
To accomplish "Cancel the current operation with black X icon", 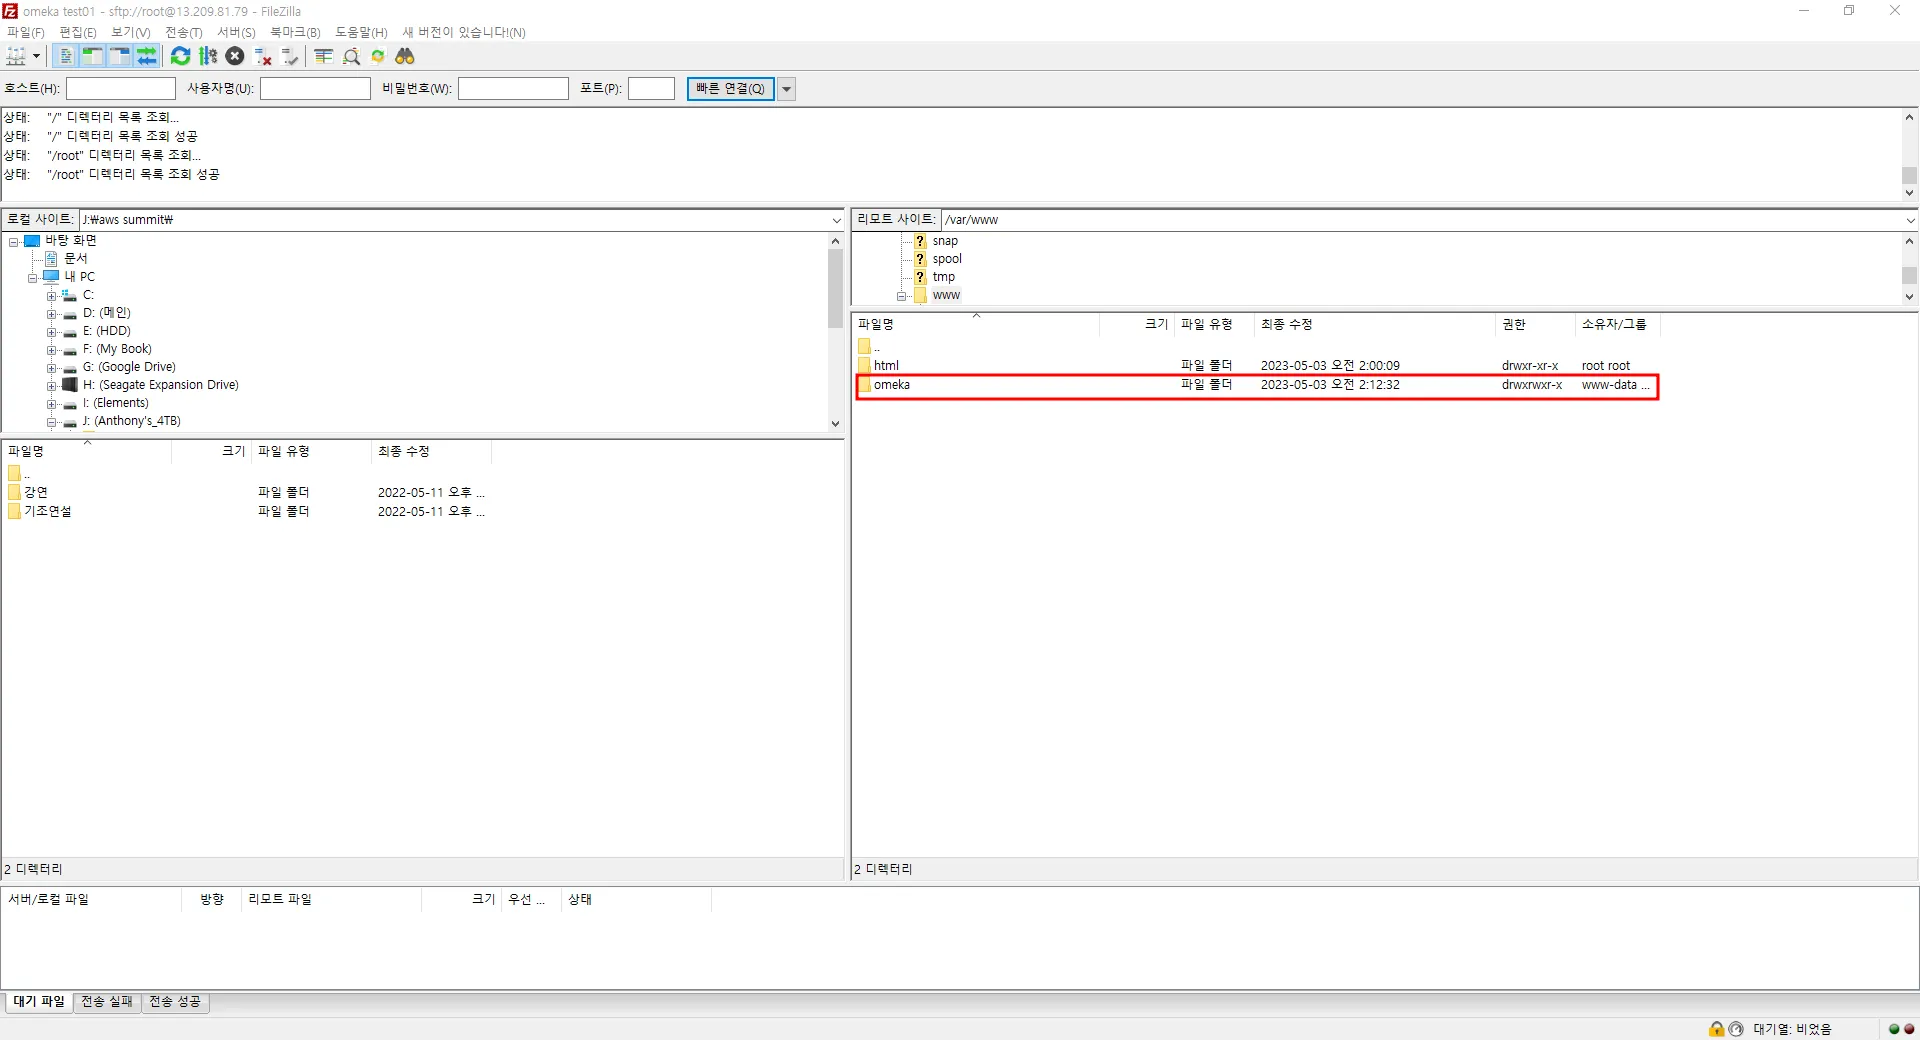I will tap(235, 56).
